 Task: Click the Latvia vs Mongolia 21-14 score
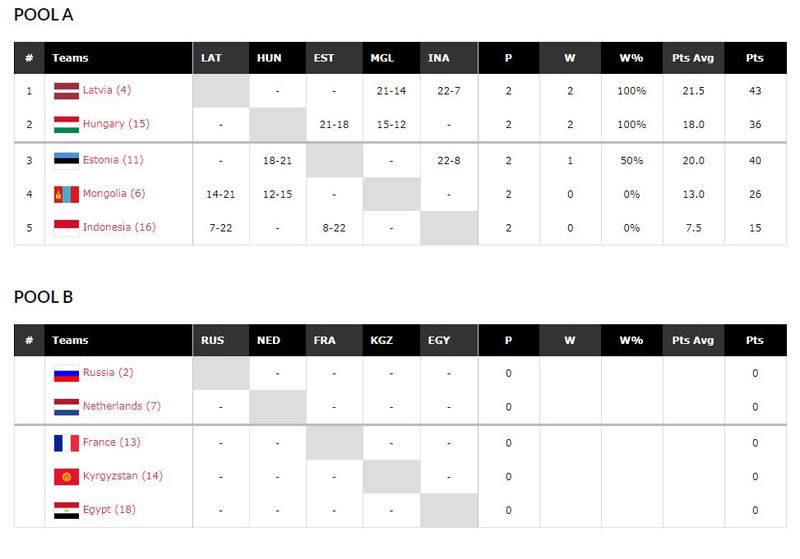coord(391,91)
